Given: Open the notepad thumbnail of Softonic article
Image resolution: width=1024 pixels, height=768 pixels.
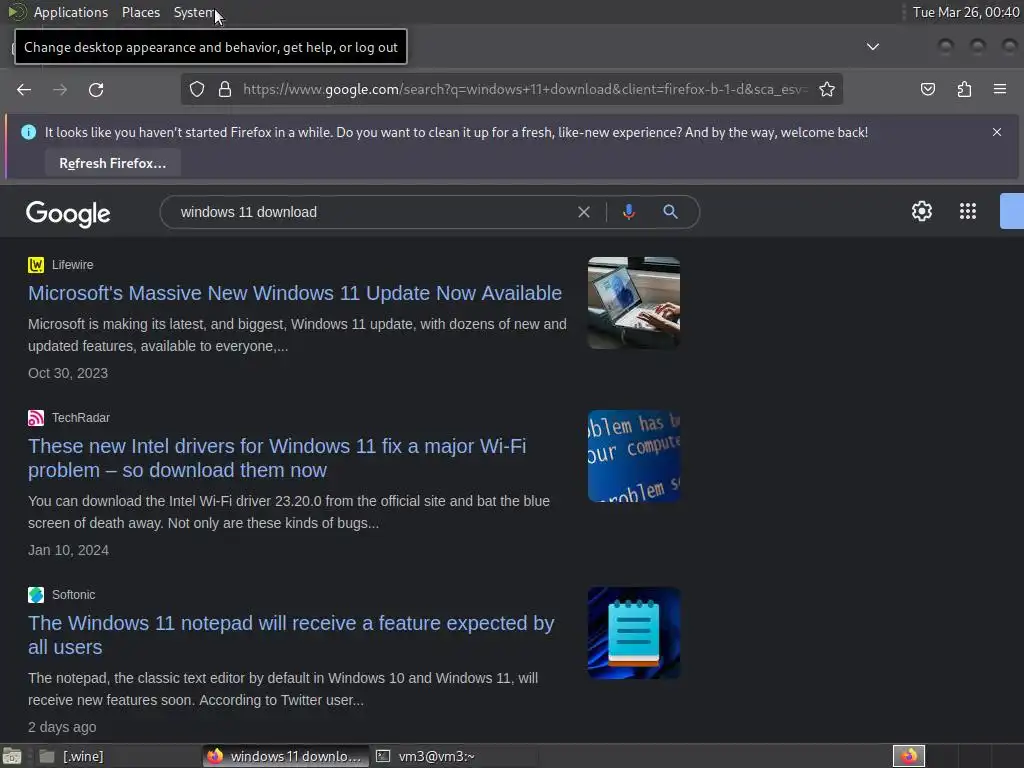Looking at the screenshot, I should 633,633.
